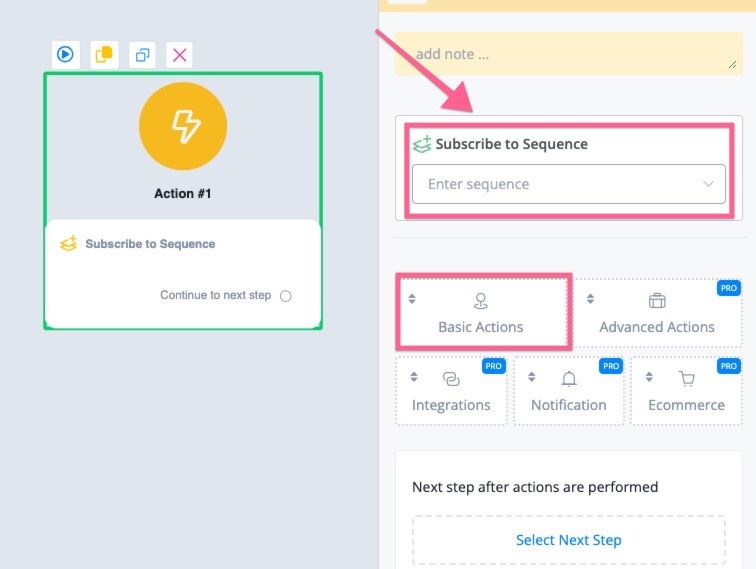The image size is (756, 569).
Task: Duplicate the action using the copy squares icon
Action: click(x=142, y=55)
